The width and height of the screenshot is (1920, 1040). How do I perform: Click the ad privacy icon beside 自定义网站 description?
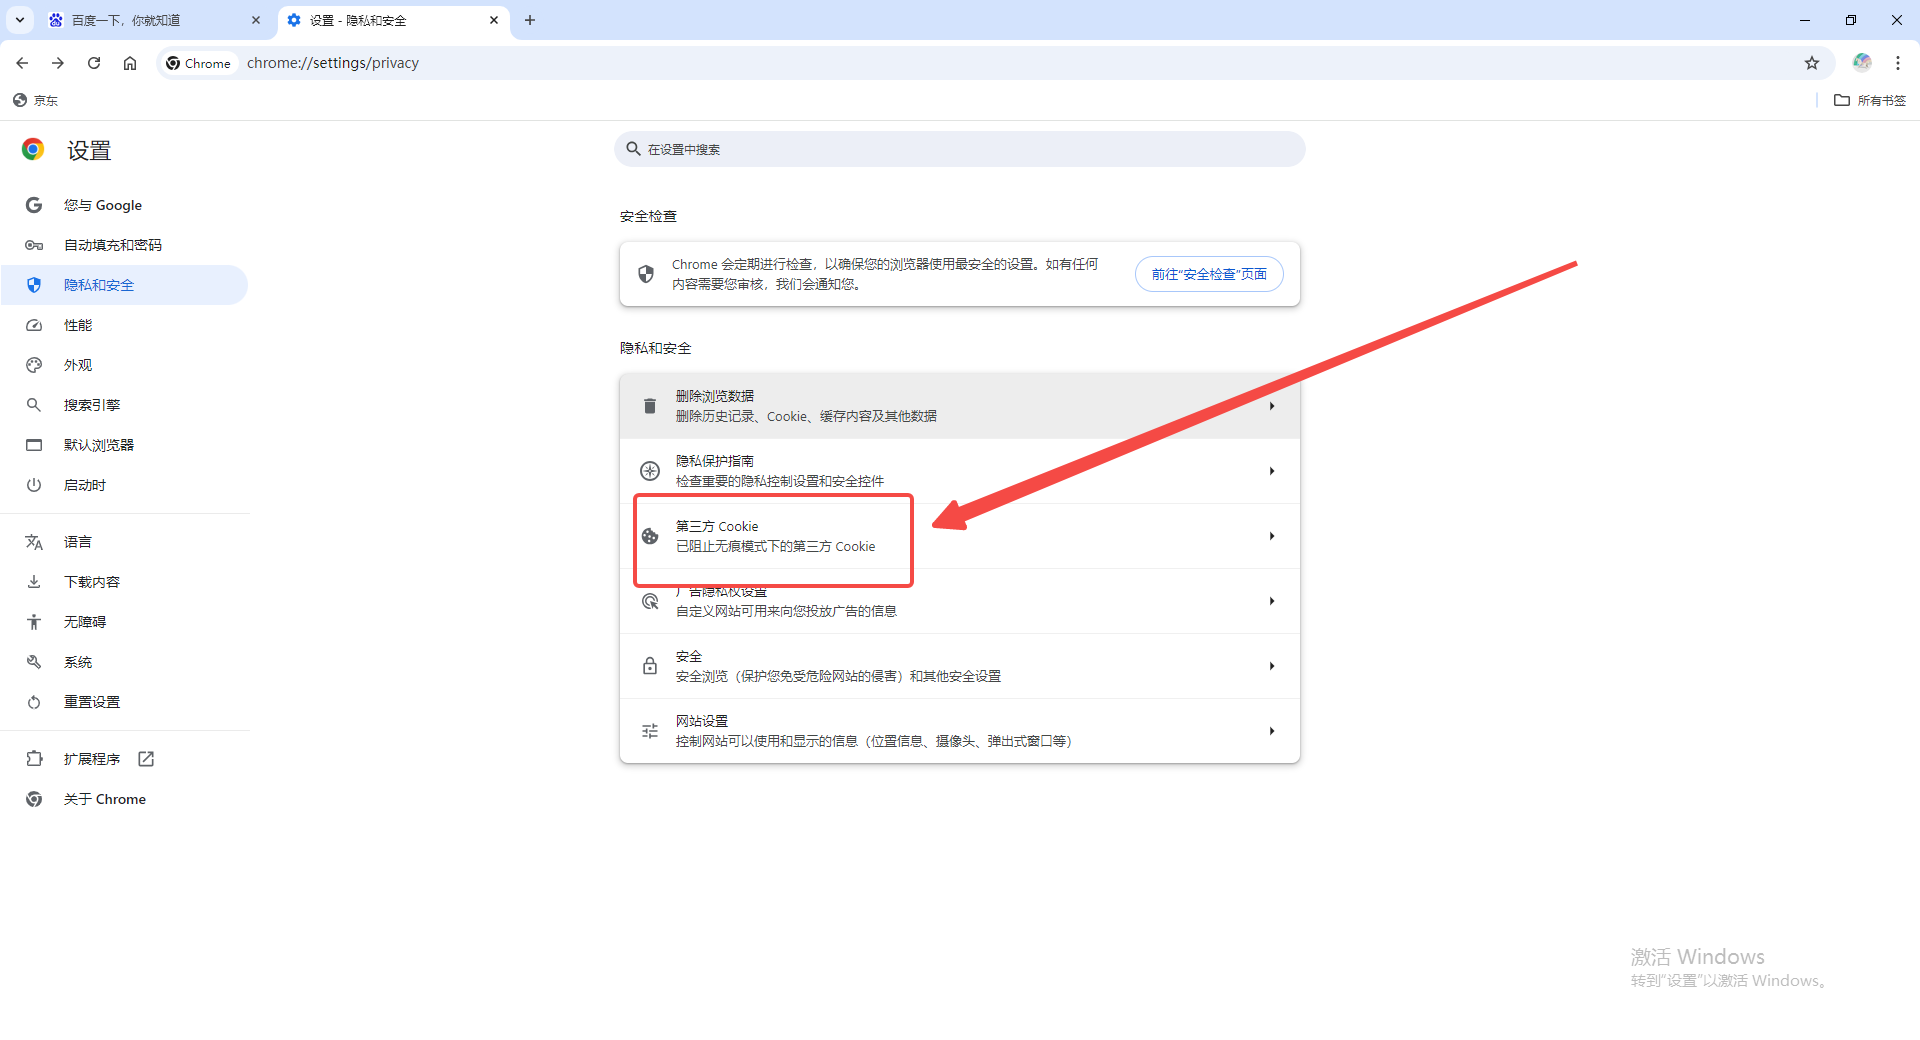[x=650, y=601]
